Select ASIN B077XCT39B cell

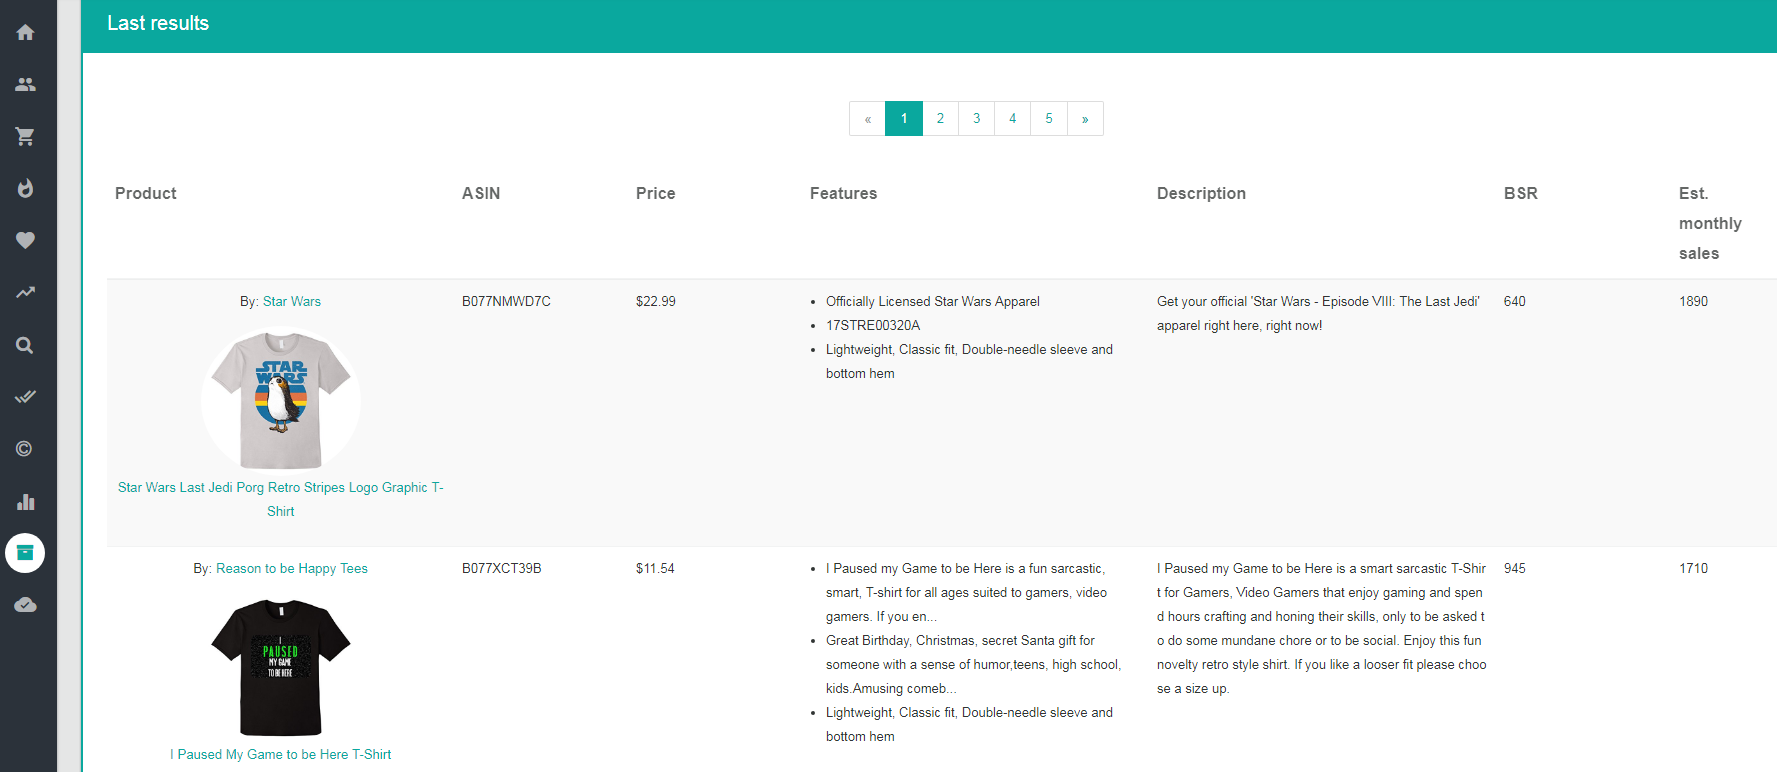click(x=502, y=568)
